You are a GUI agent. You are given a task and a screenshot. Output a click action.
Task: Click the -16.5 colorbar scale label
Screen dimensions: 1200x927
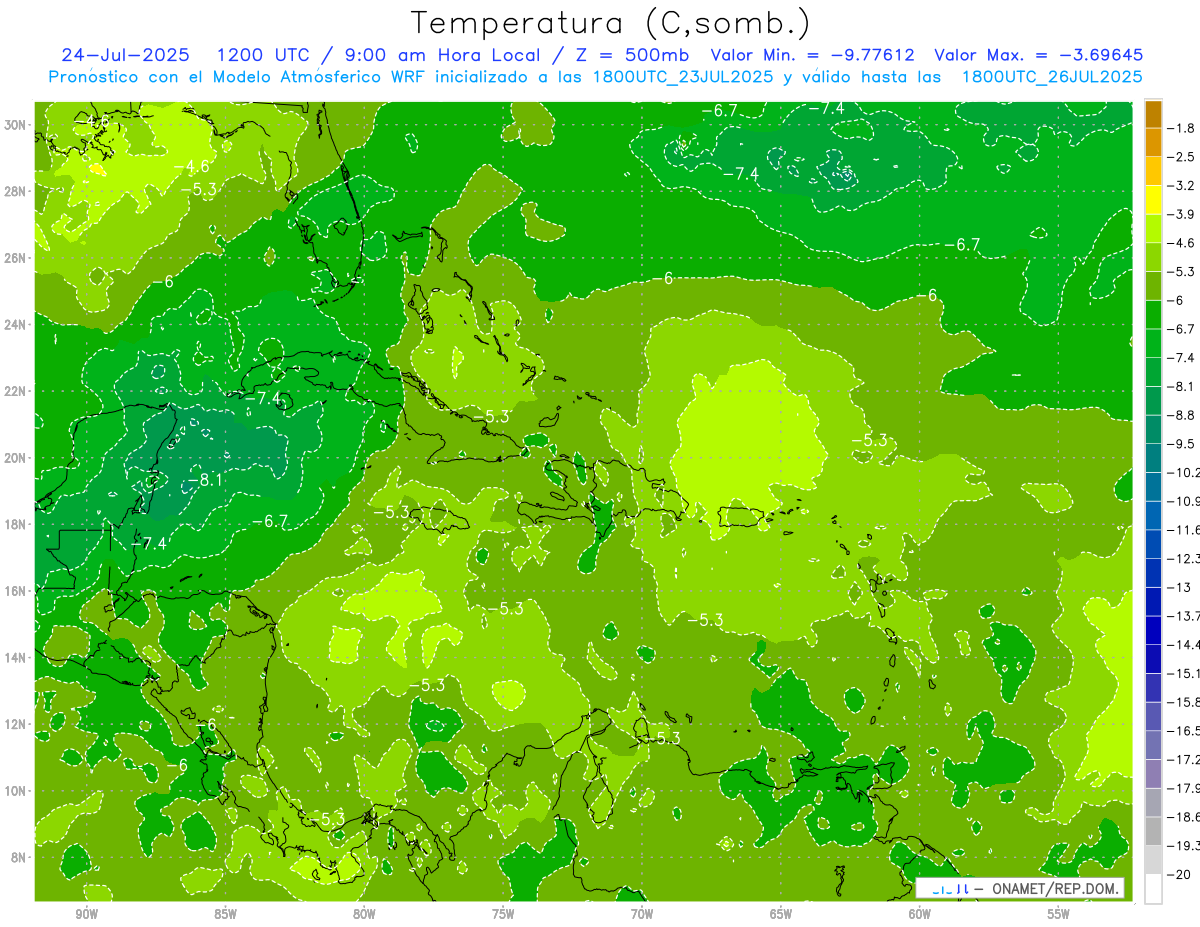[1183, 731]
